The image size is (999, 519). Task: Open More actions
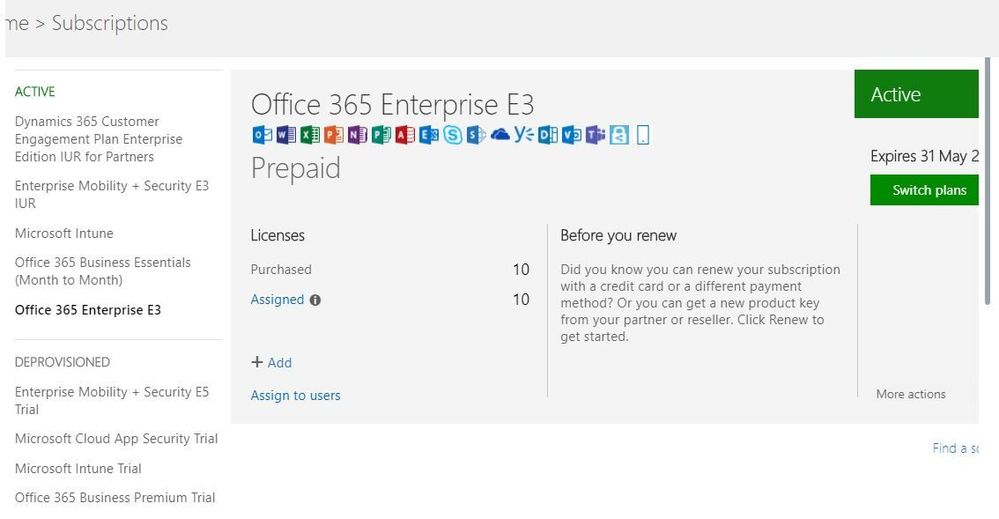click(910, 394)
